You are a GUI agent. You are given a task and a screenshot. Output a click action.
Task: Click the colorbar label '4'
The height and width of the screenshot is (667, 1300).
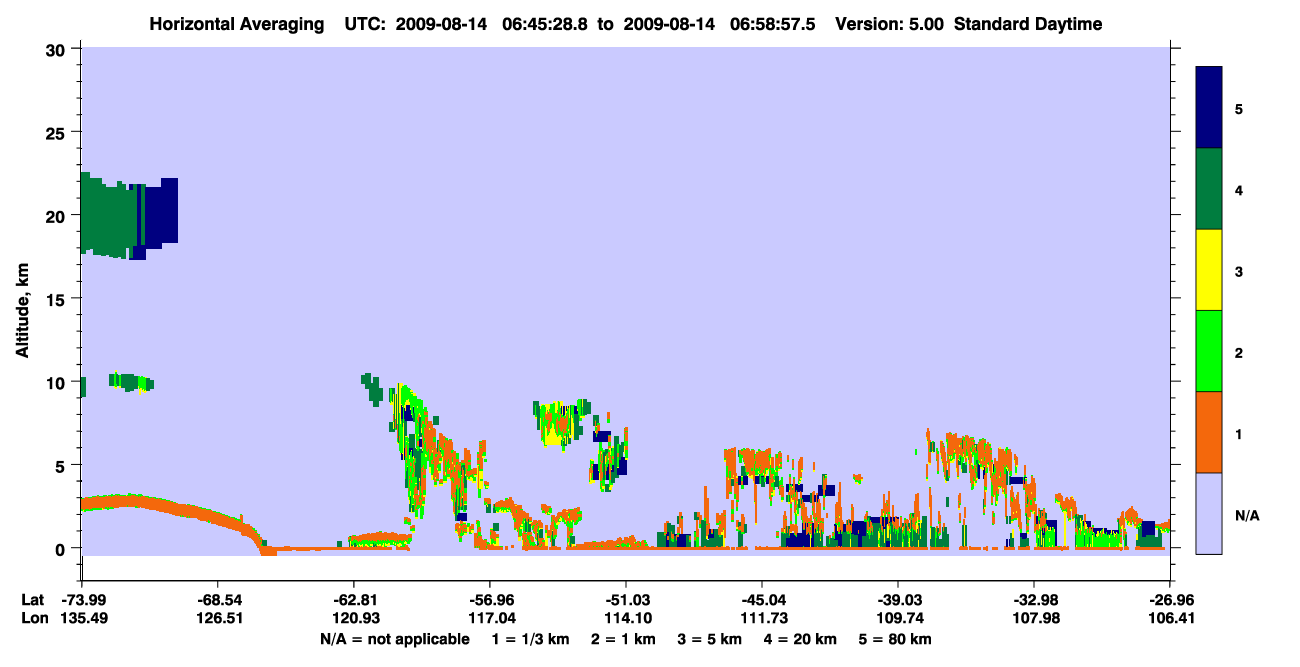(1239, 189)
